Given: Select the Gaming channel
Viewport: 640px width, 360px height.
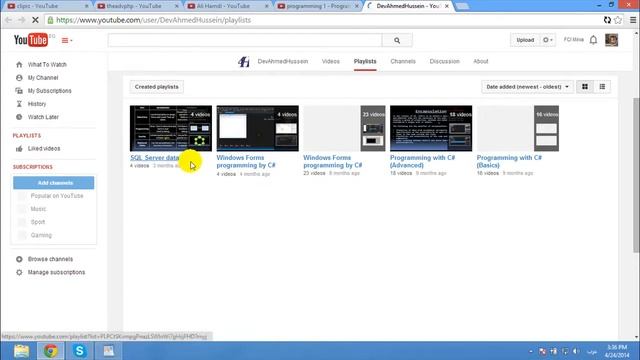Looking at the screenshot, I should tap(41, 235).
